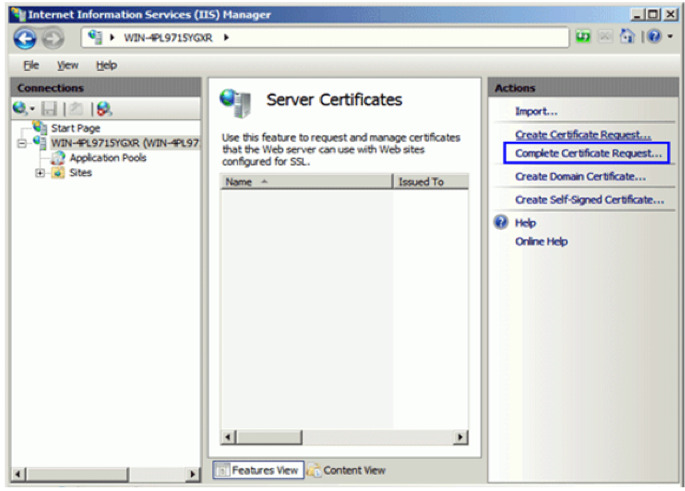Click the arrow after WIN-4PL9715YGXR in address bar
This screenshot has width=685, height=491.
click(226, 38)
